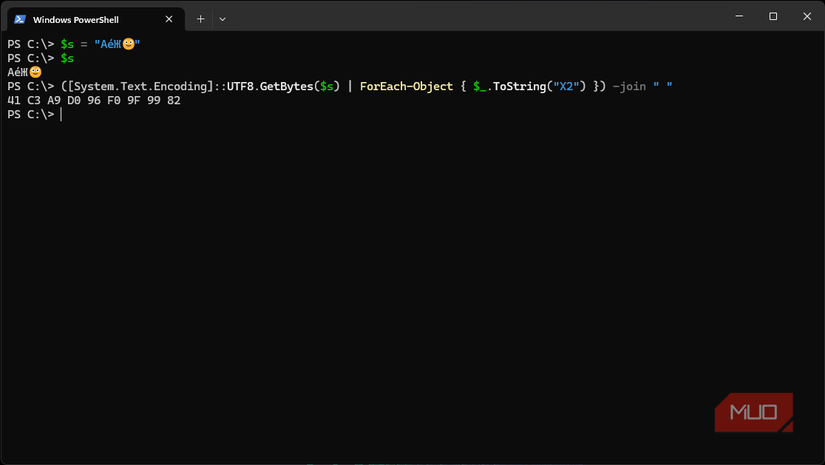Click the ForEach-Object command text
825x465 pixels.
[406, 86]
